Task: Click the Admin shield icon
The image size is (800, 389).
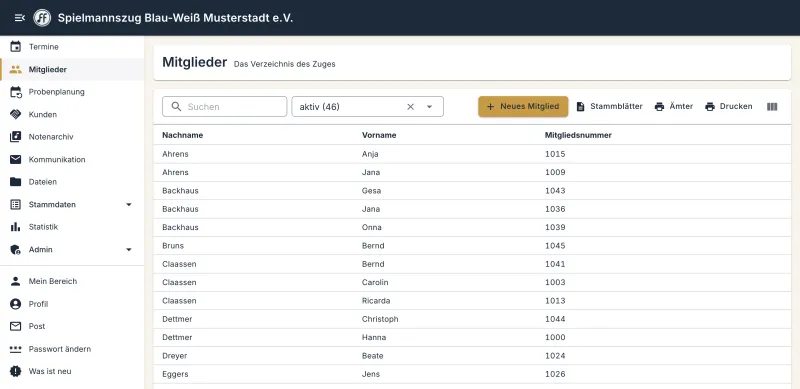Action: pos(16,250)
